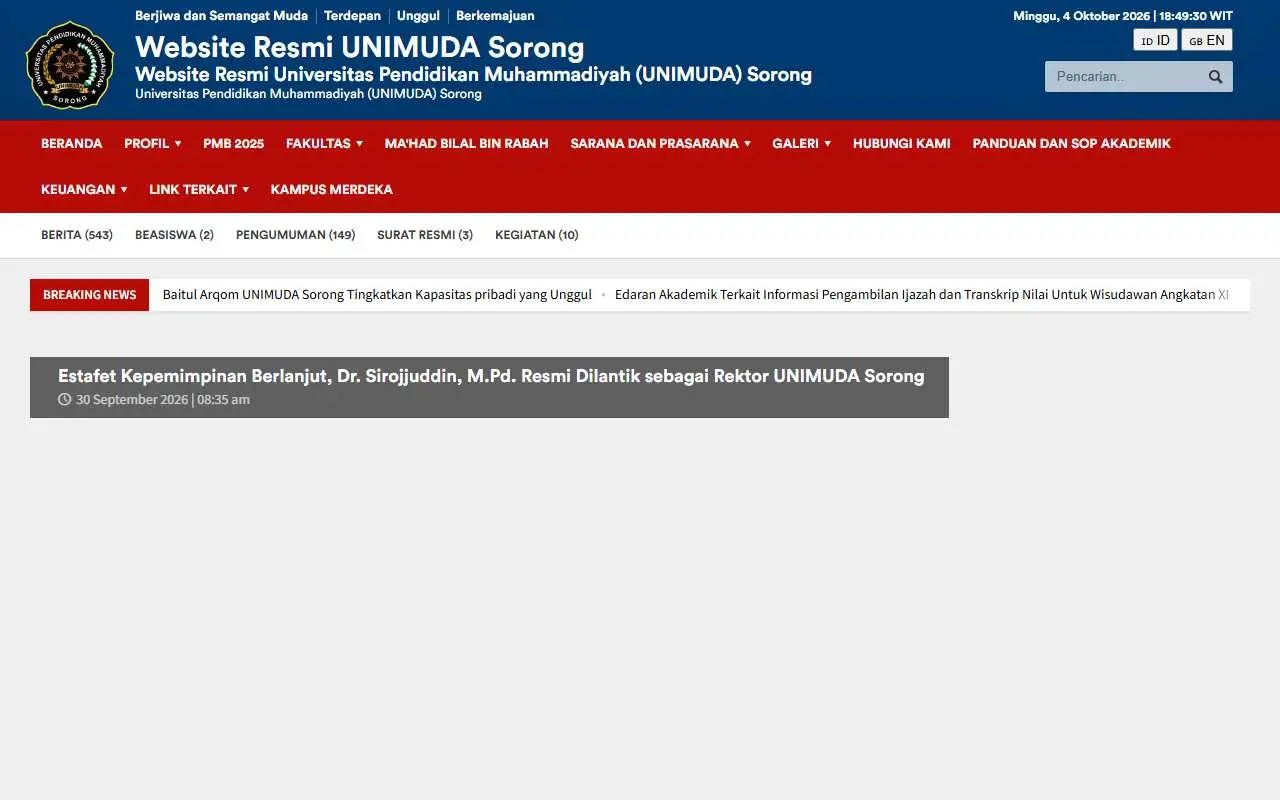This screenshot has width=1280, height=800.
Task: Click the Website Resmi UNIMUDA Sorong title
Action: point(360,47)
